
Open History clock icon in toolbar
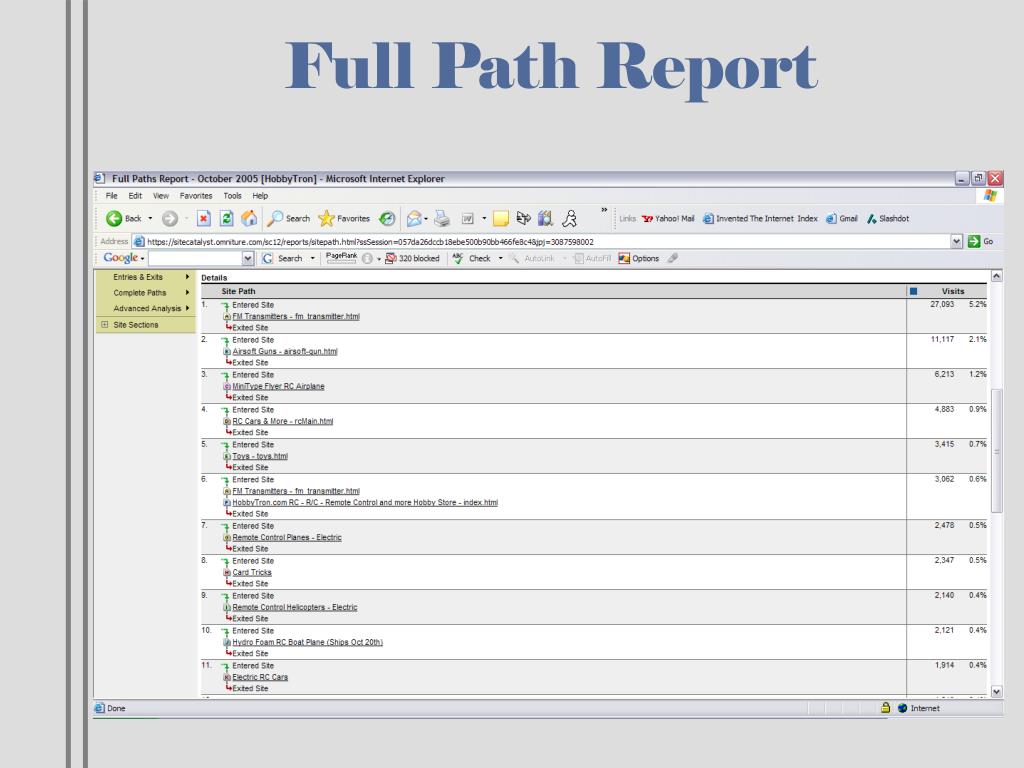387,218
